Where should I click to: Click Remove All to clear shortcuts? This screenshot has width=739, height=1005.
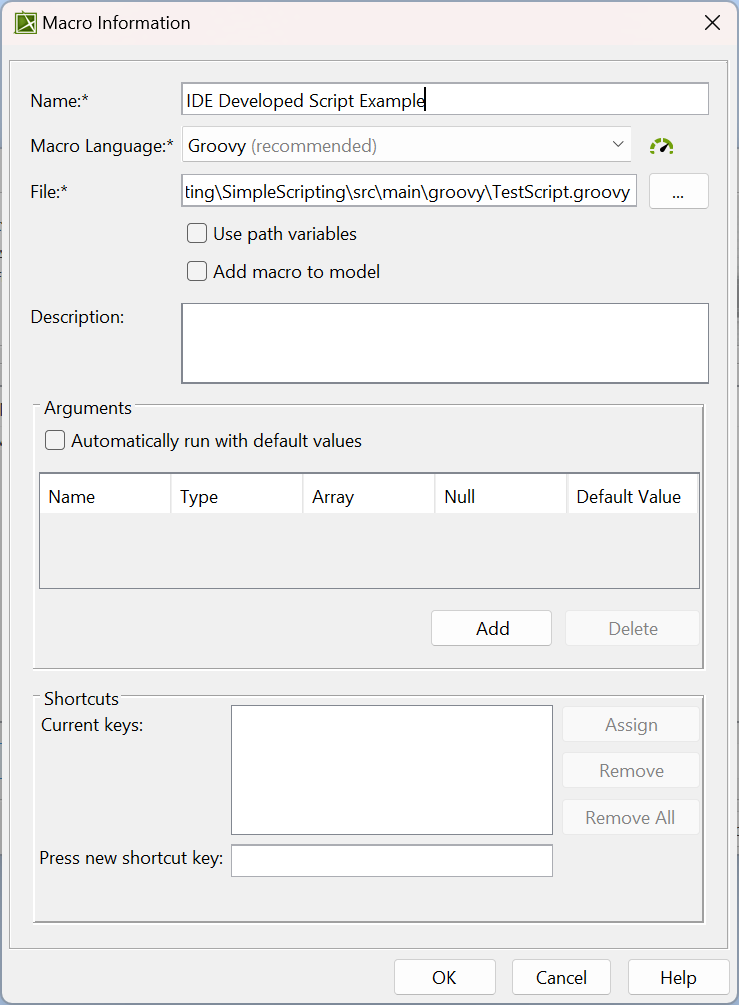pyautogui.click(x=630, y=817)
